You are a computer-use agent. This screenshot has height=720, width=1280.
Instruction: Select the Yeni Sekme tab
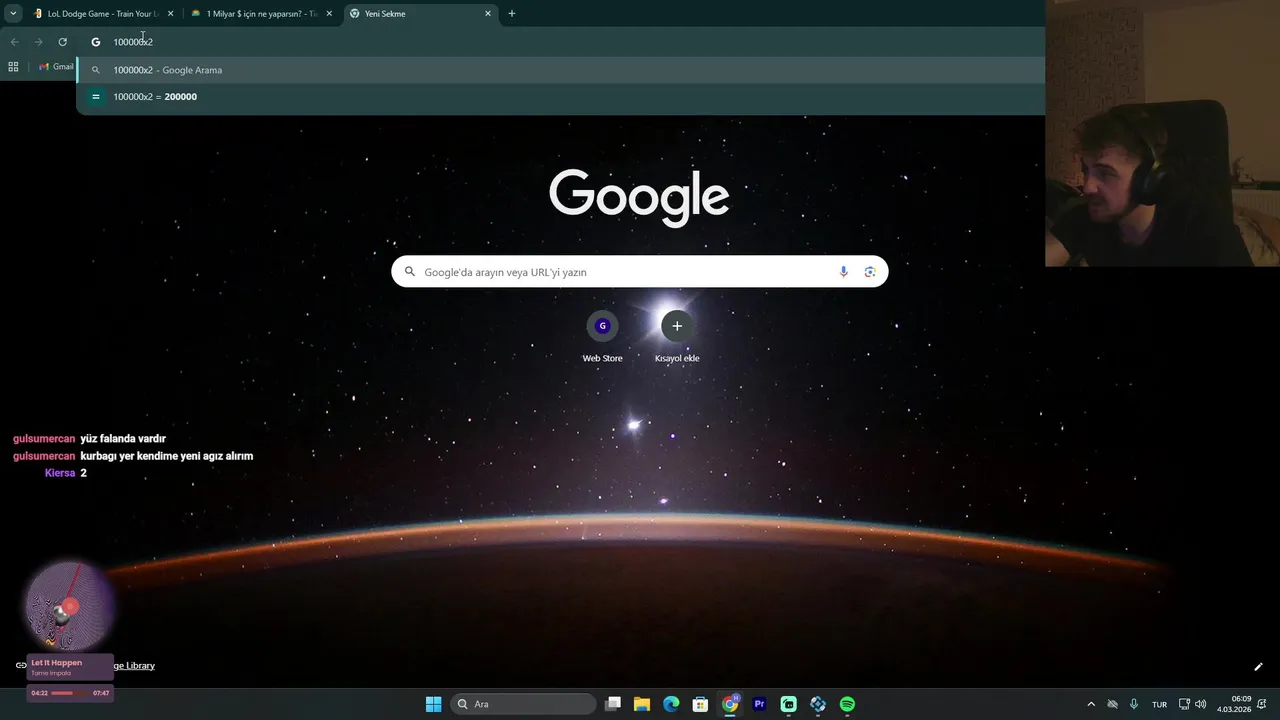point(420,14)
